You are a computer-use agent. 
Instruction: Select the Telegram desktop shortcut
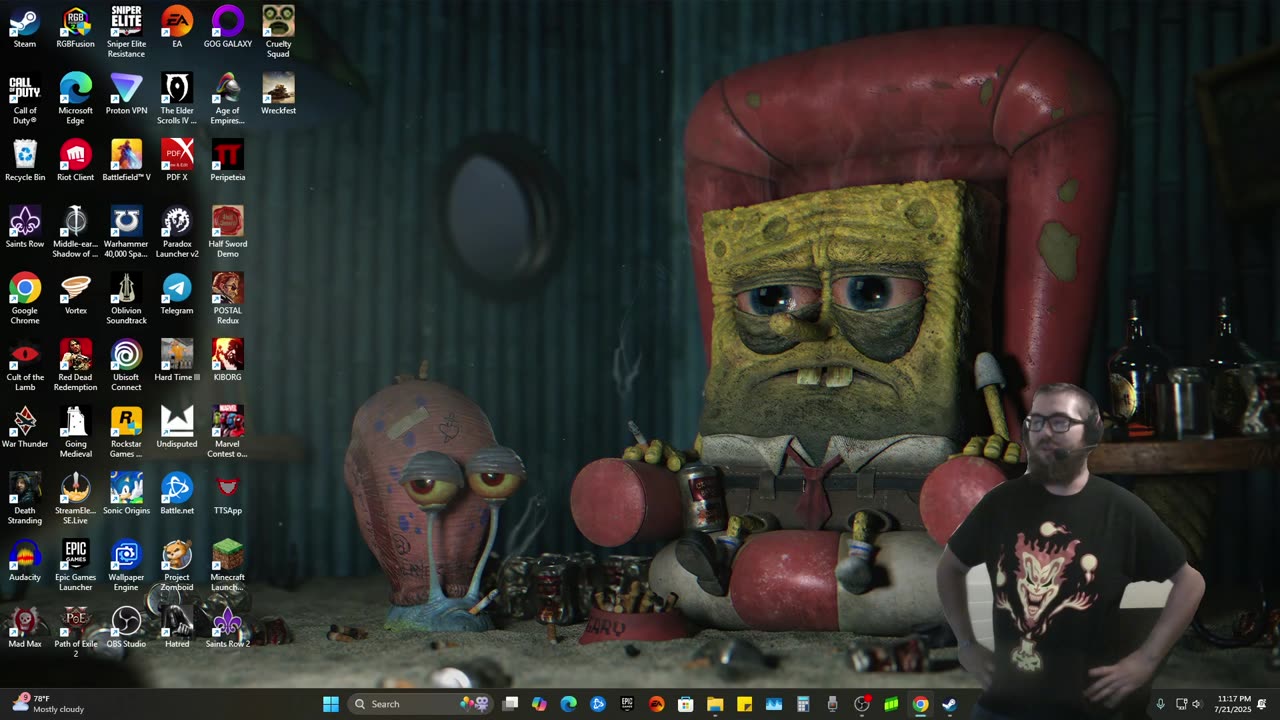(x=177, y=295)
